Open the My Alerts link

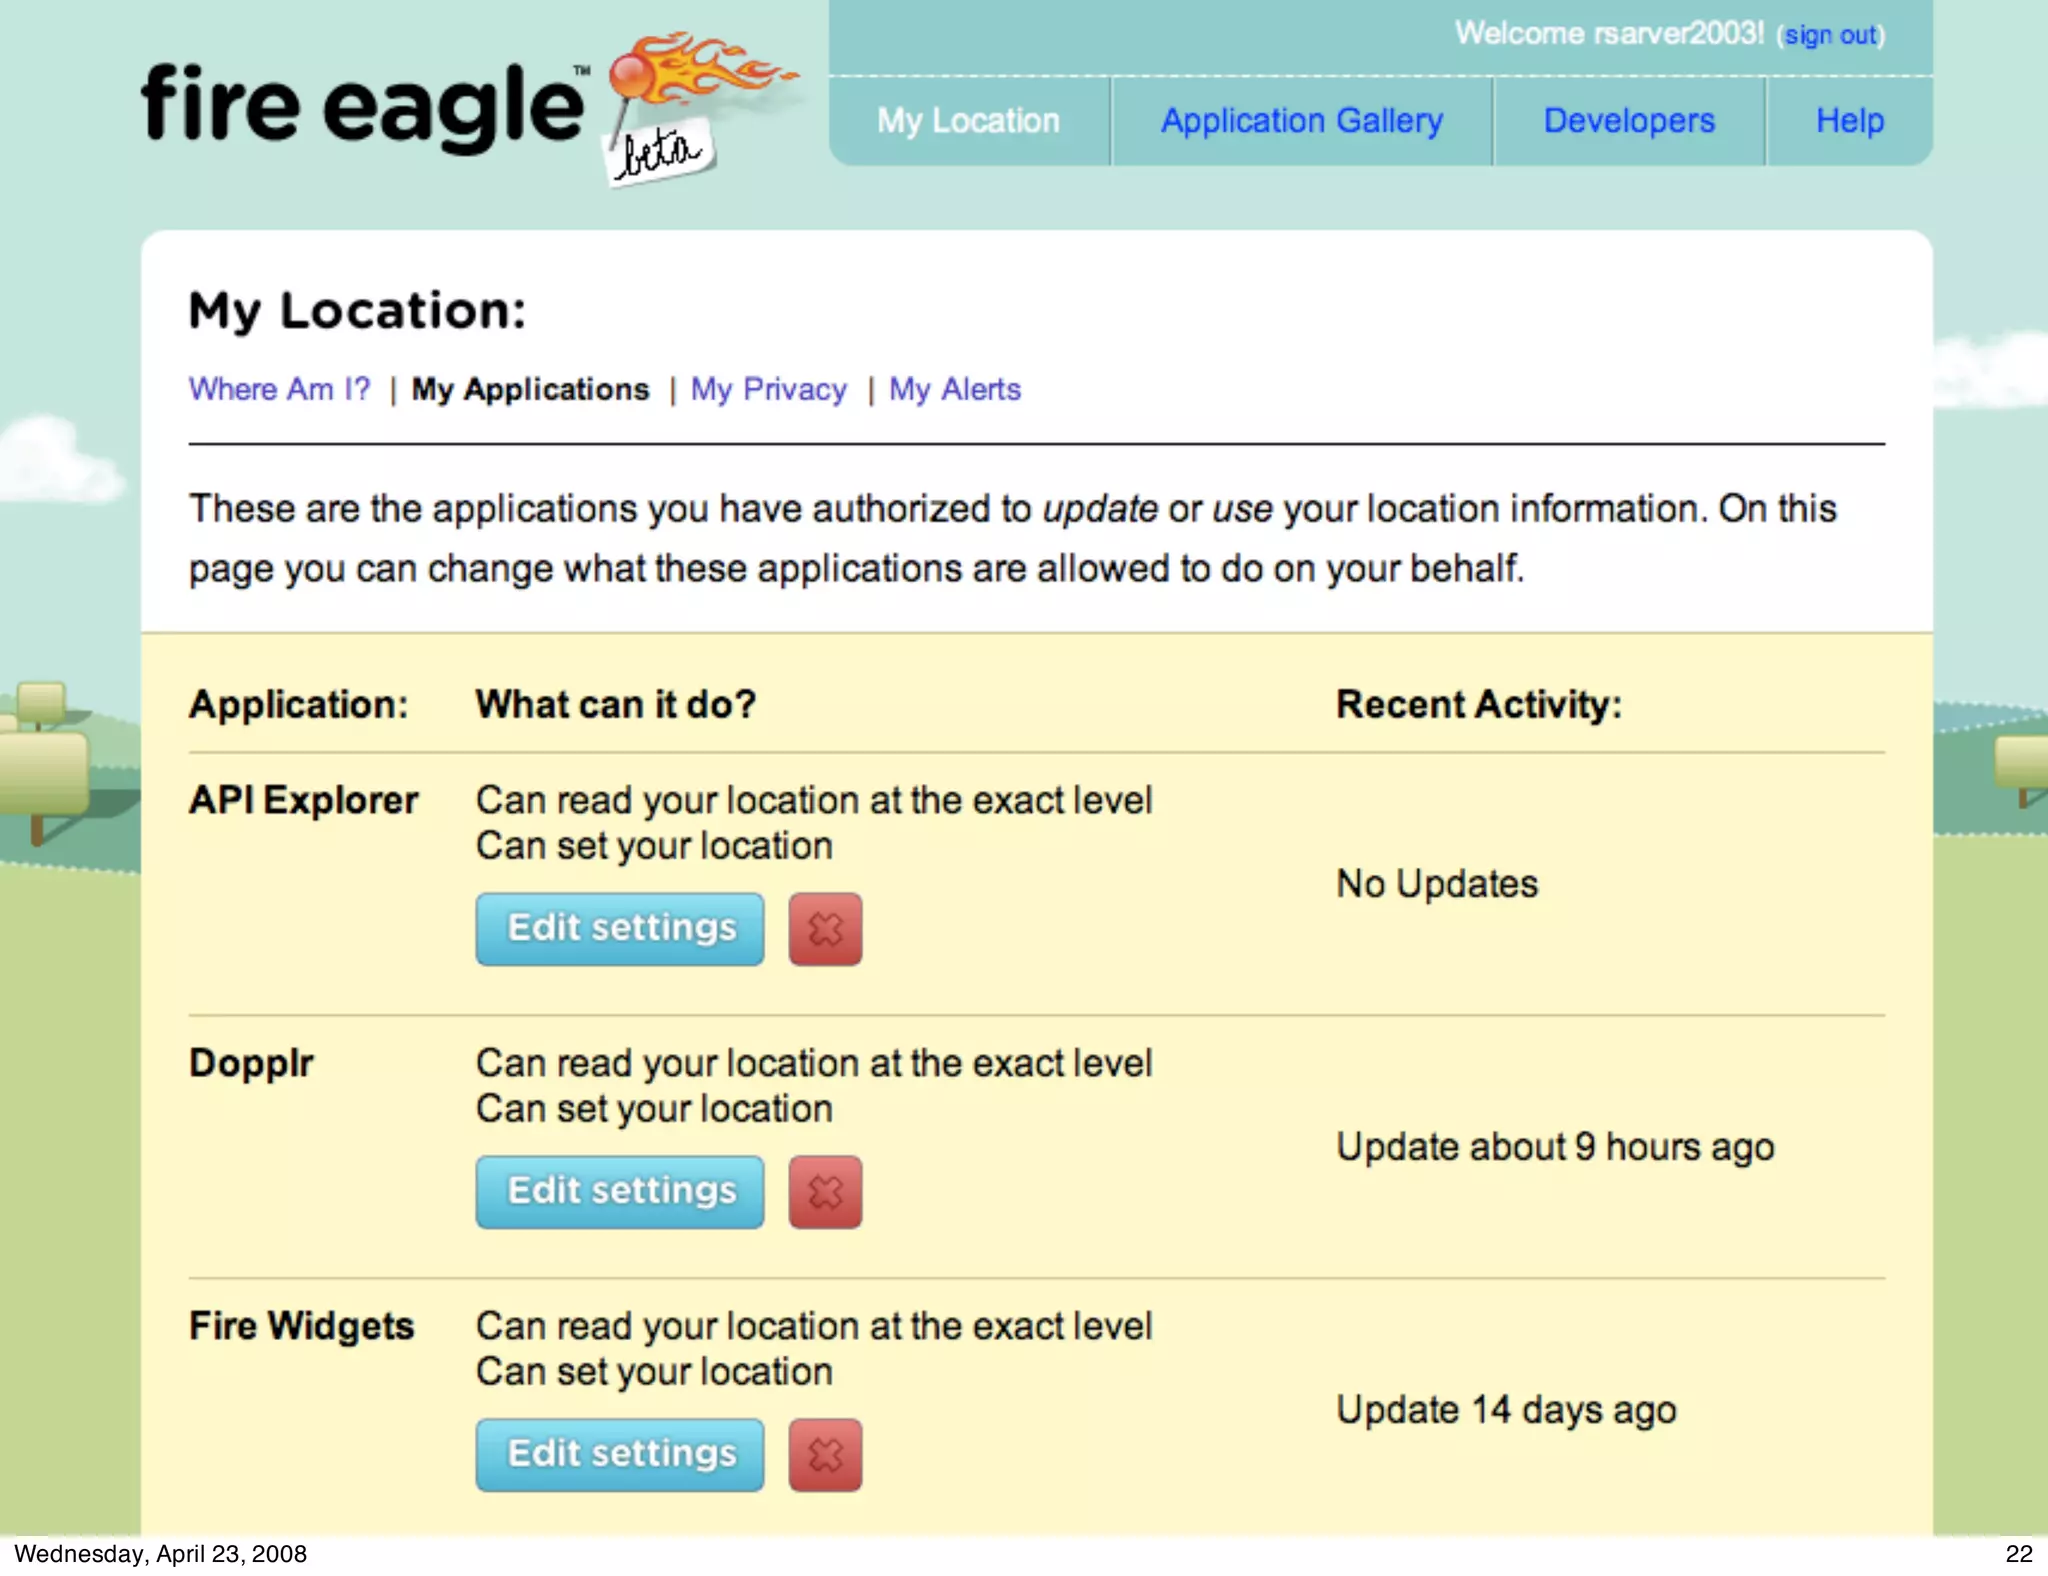click(955, 389)
